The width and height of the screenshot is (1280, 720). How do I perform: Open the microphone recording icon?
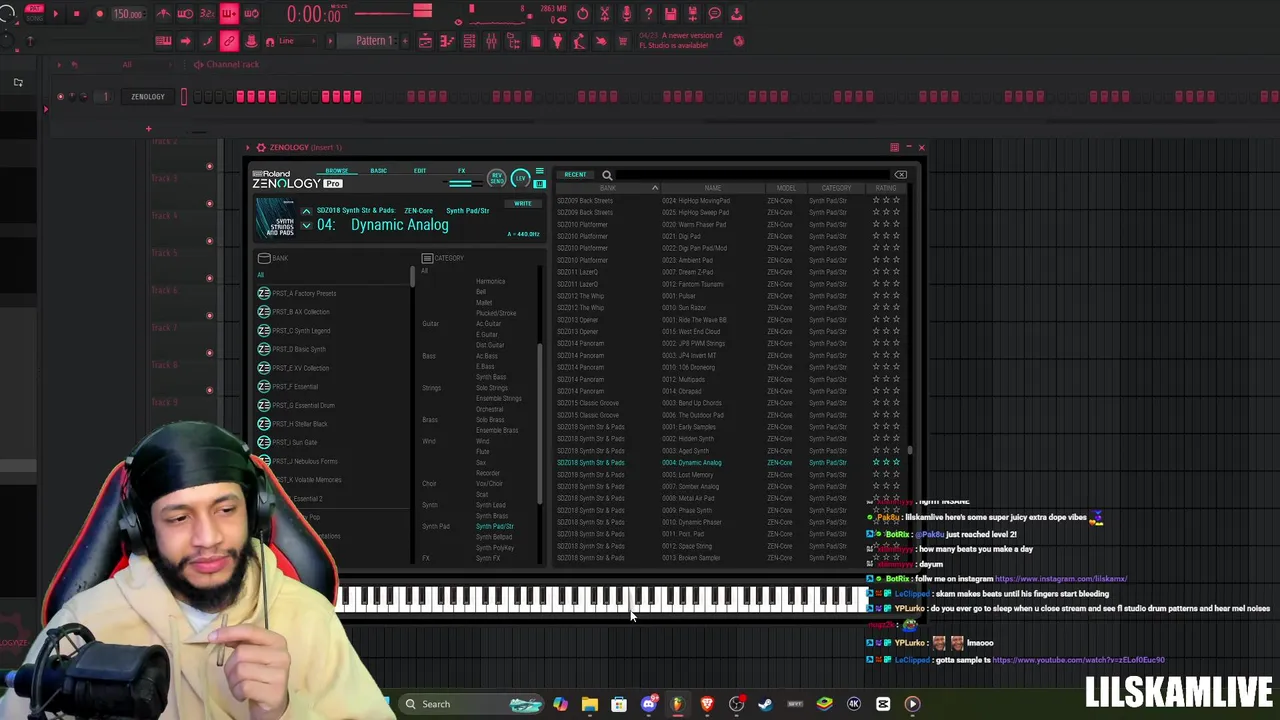pos(627,14)
